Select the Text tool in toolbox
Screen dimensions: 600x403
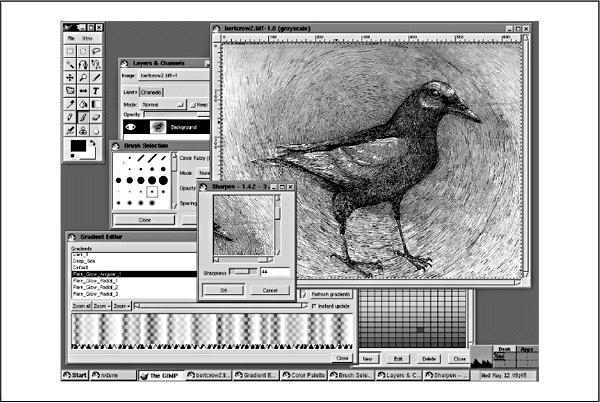tap(97, 89)
